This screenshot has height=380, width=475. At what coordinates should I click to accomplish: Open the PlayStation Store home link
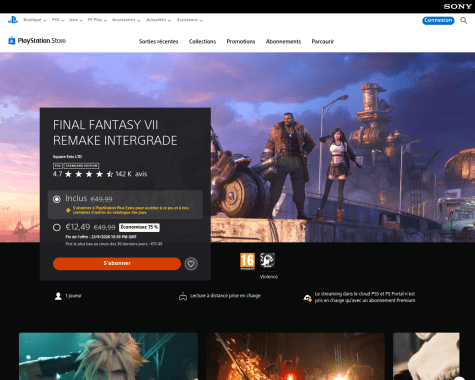pyautogui.click(x=37, y=41)
